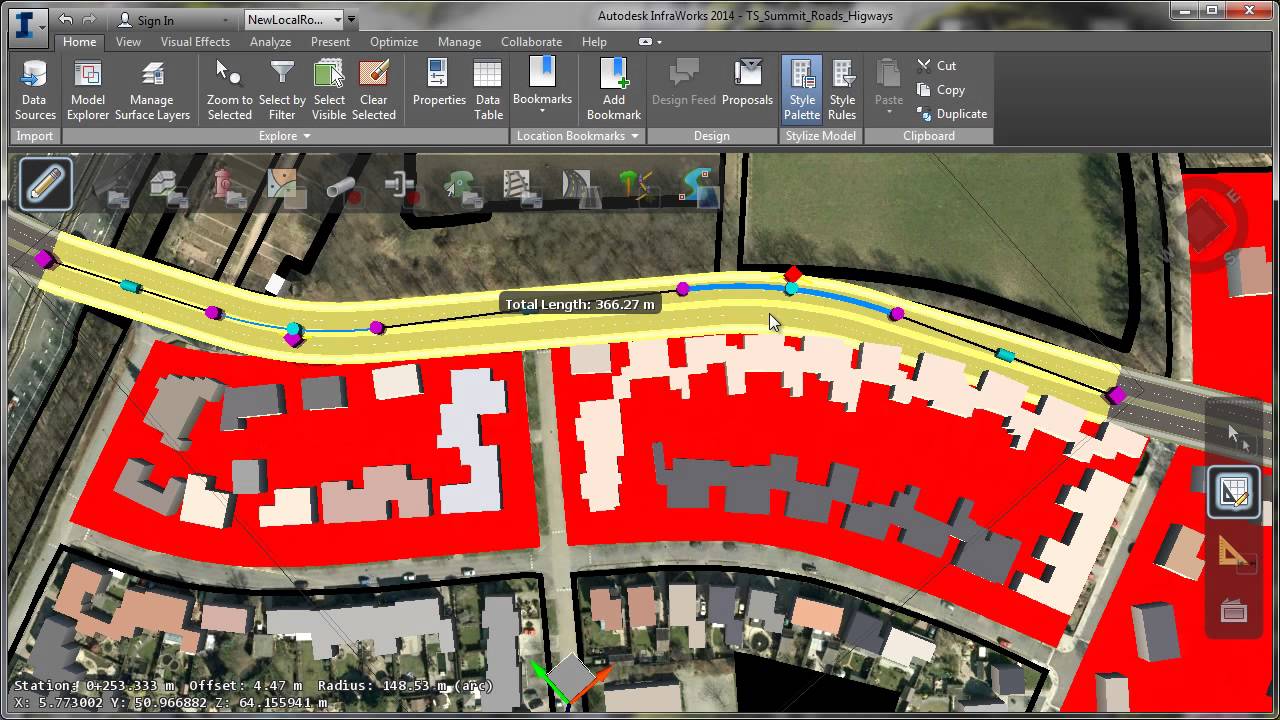The width and height of the screenshot is (1280, 720).
Task: Zoom to Selected objects
Action: pos(230,90)
